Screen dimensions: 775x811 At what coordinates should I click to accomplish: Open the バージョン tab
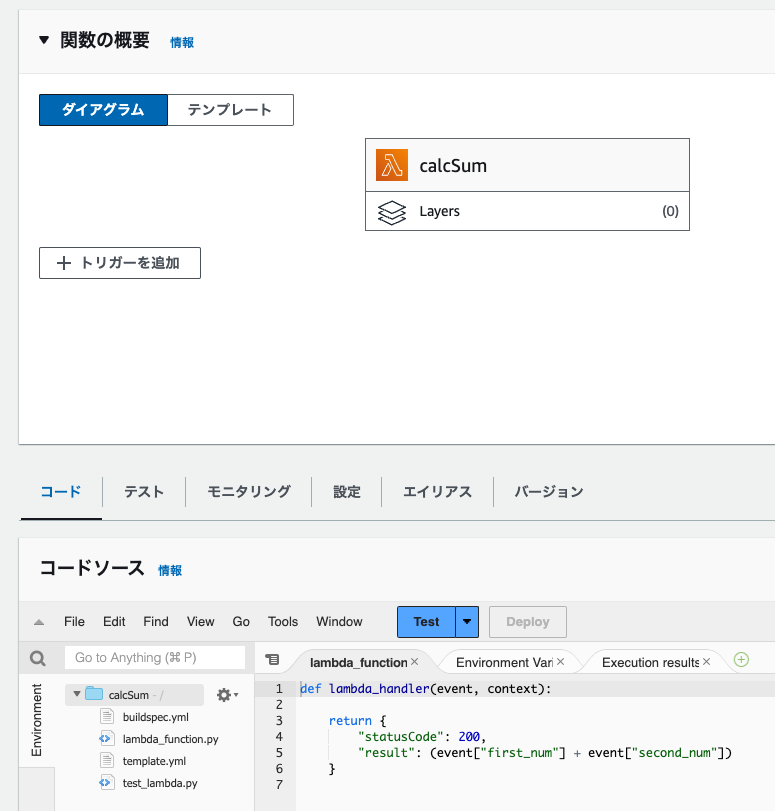pos(549,492)
